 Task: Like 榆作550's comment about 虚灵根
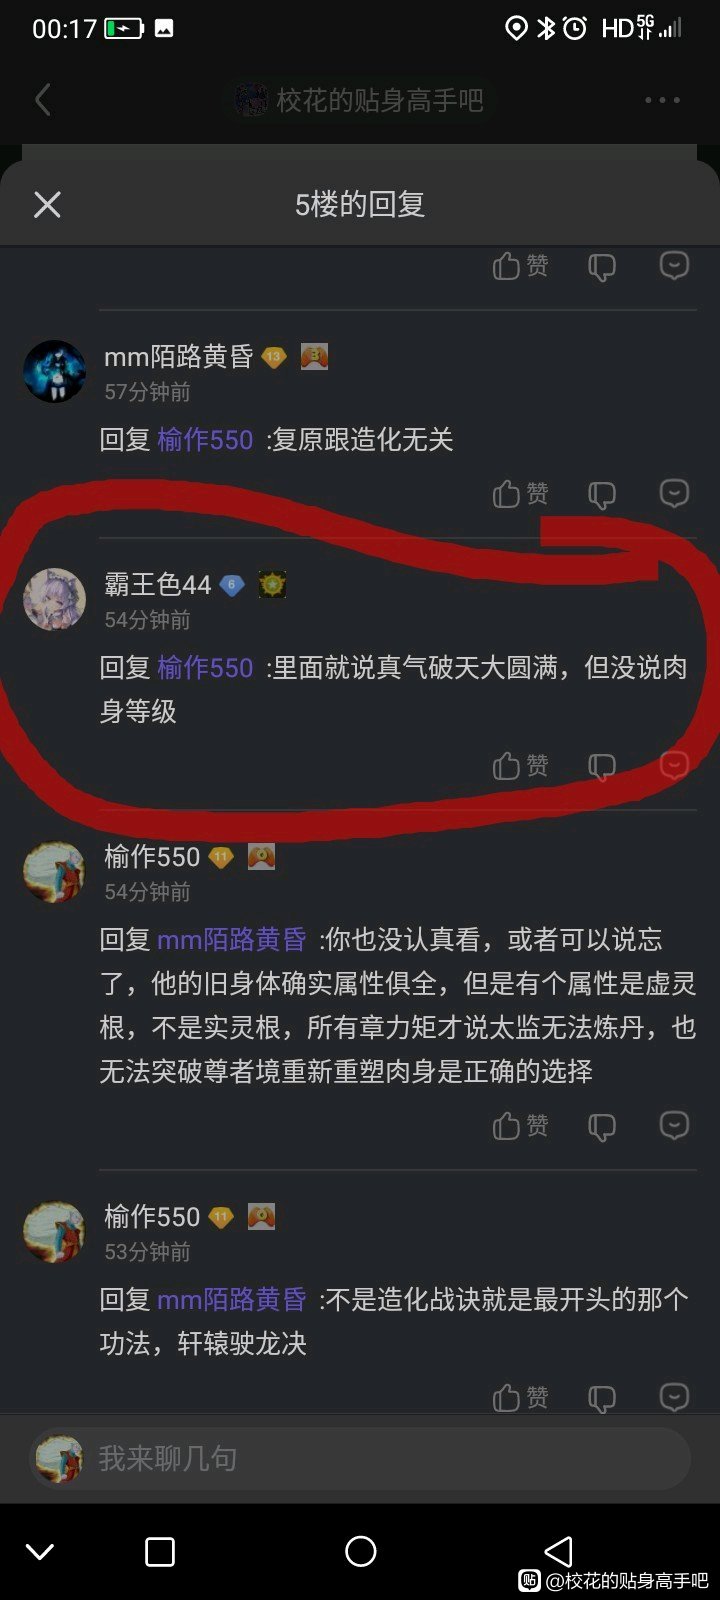(520, 1126)
